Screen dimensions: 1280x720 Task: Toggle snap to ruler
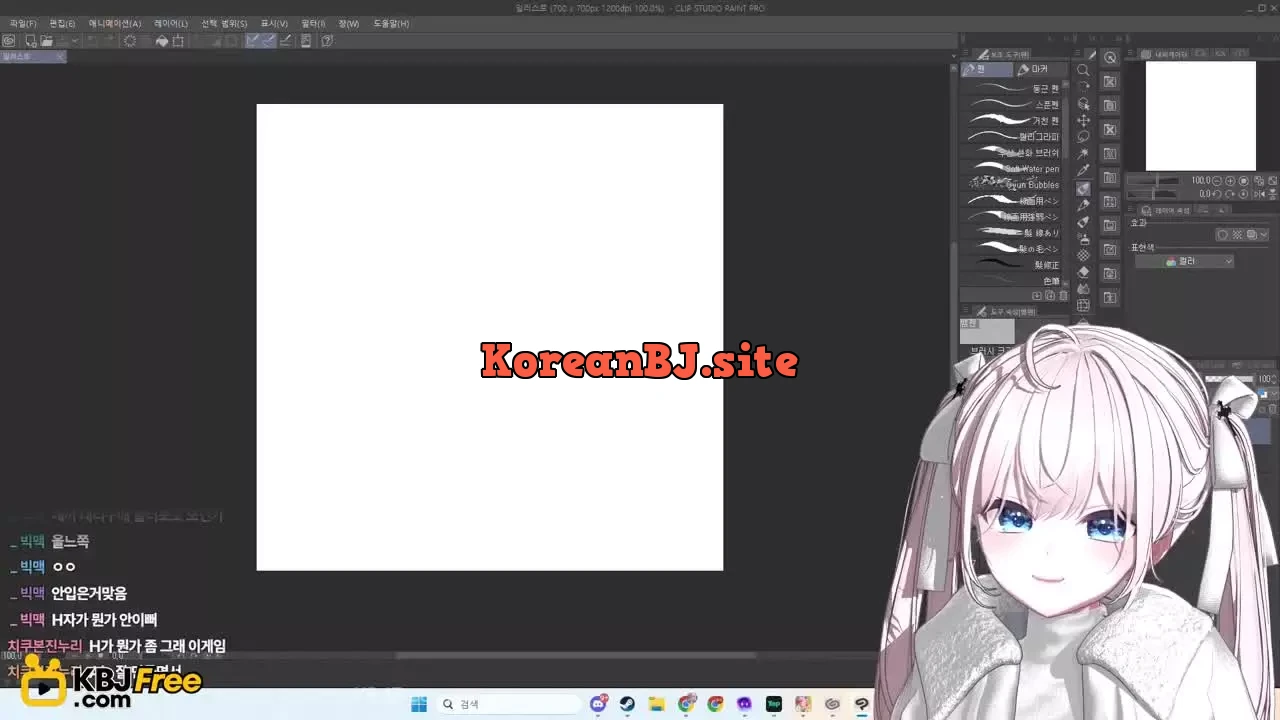[x=253, y=41]
